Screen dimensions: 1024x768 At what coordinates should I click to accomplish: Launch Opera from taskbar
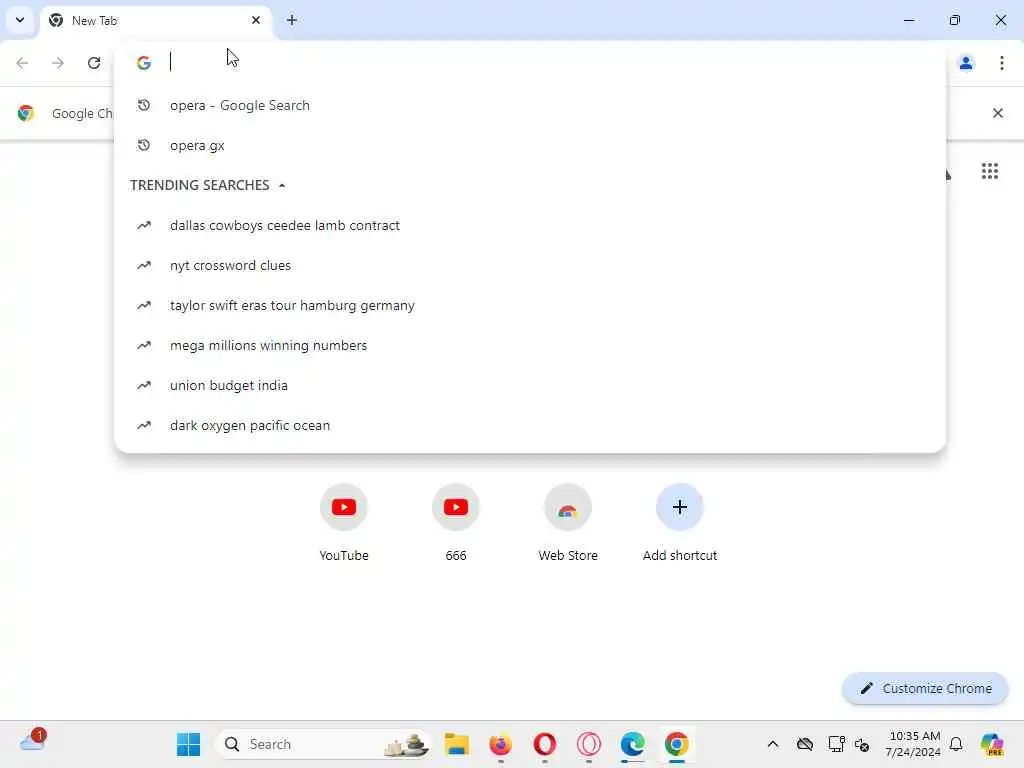(545, 744)
